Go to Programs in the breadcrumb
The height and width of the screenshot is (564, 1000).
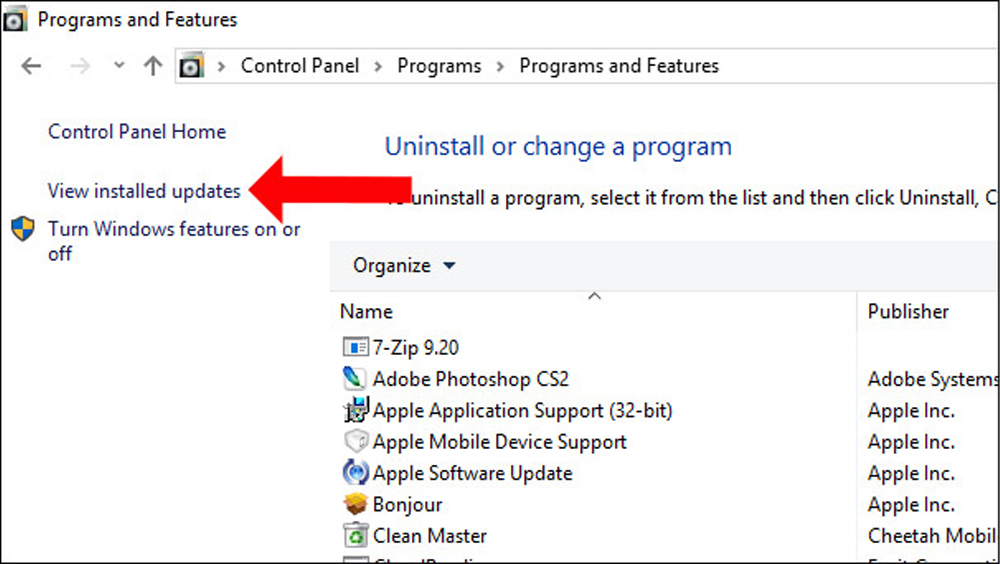[x=439, y=66]
